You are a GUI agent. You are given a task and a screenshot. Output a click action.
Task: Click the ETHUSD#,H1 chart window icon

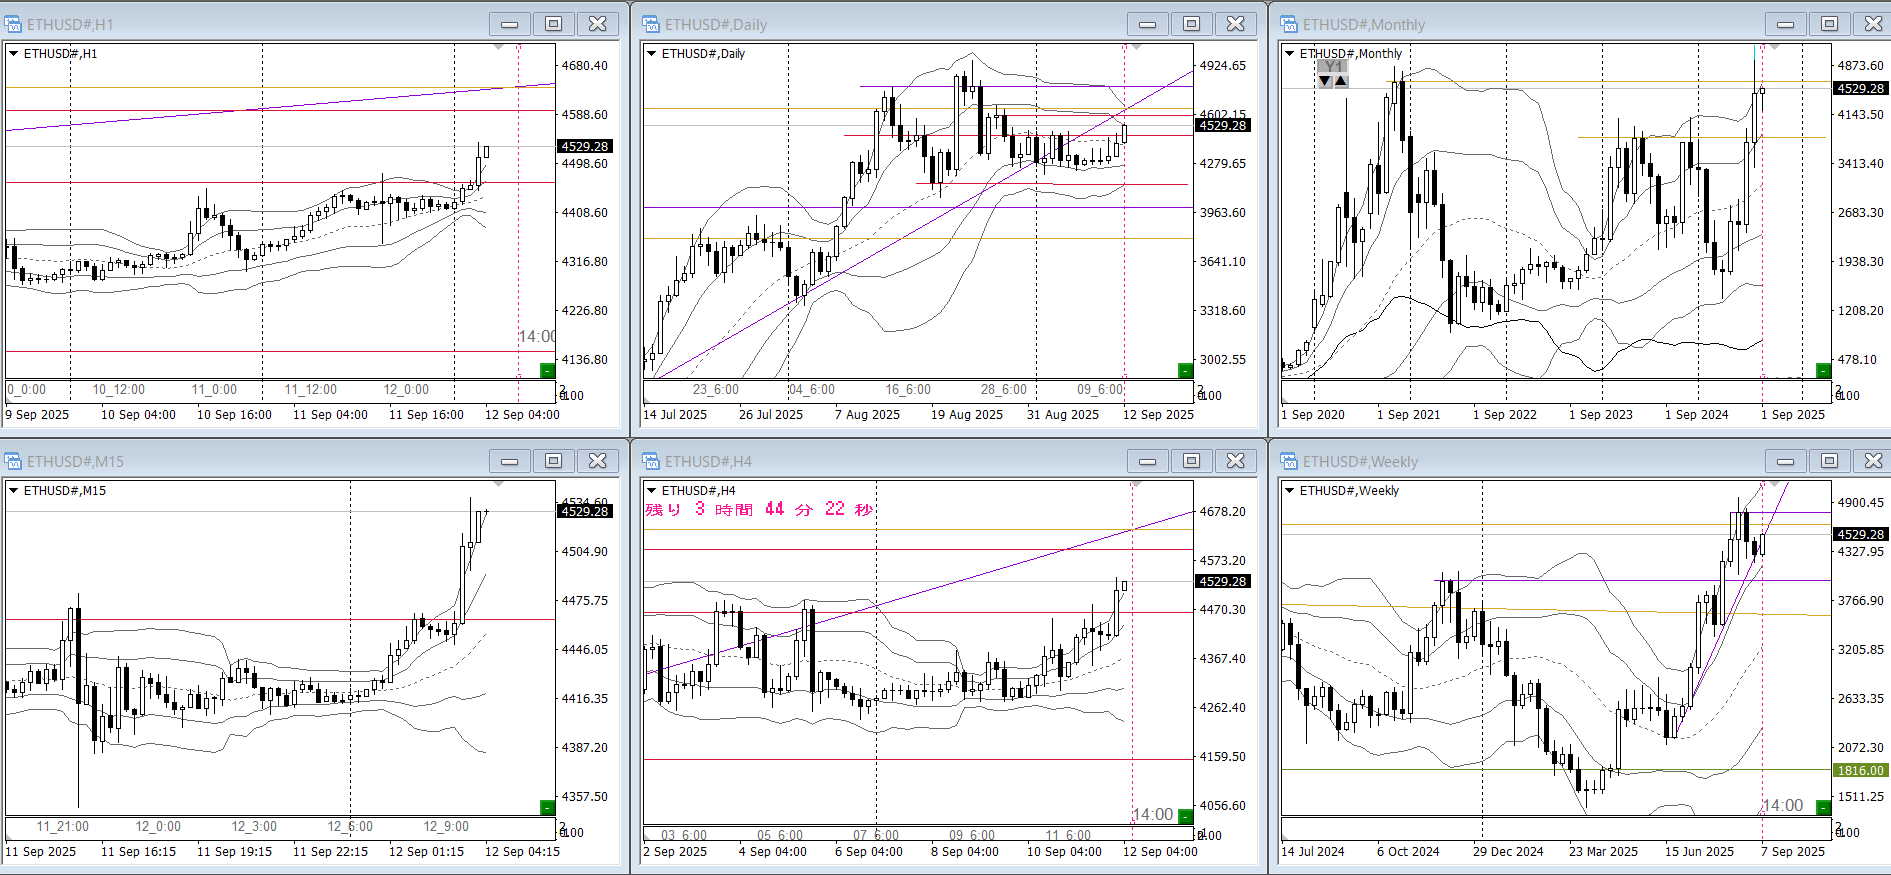13,24
